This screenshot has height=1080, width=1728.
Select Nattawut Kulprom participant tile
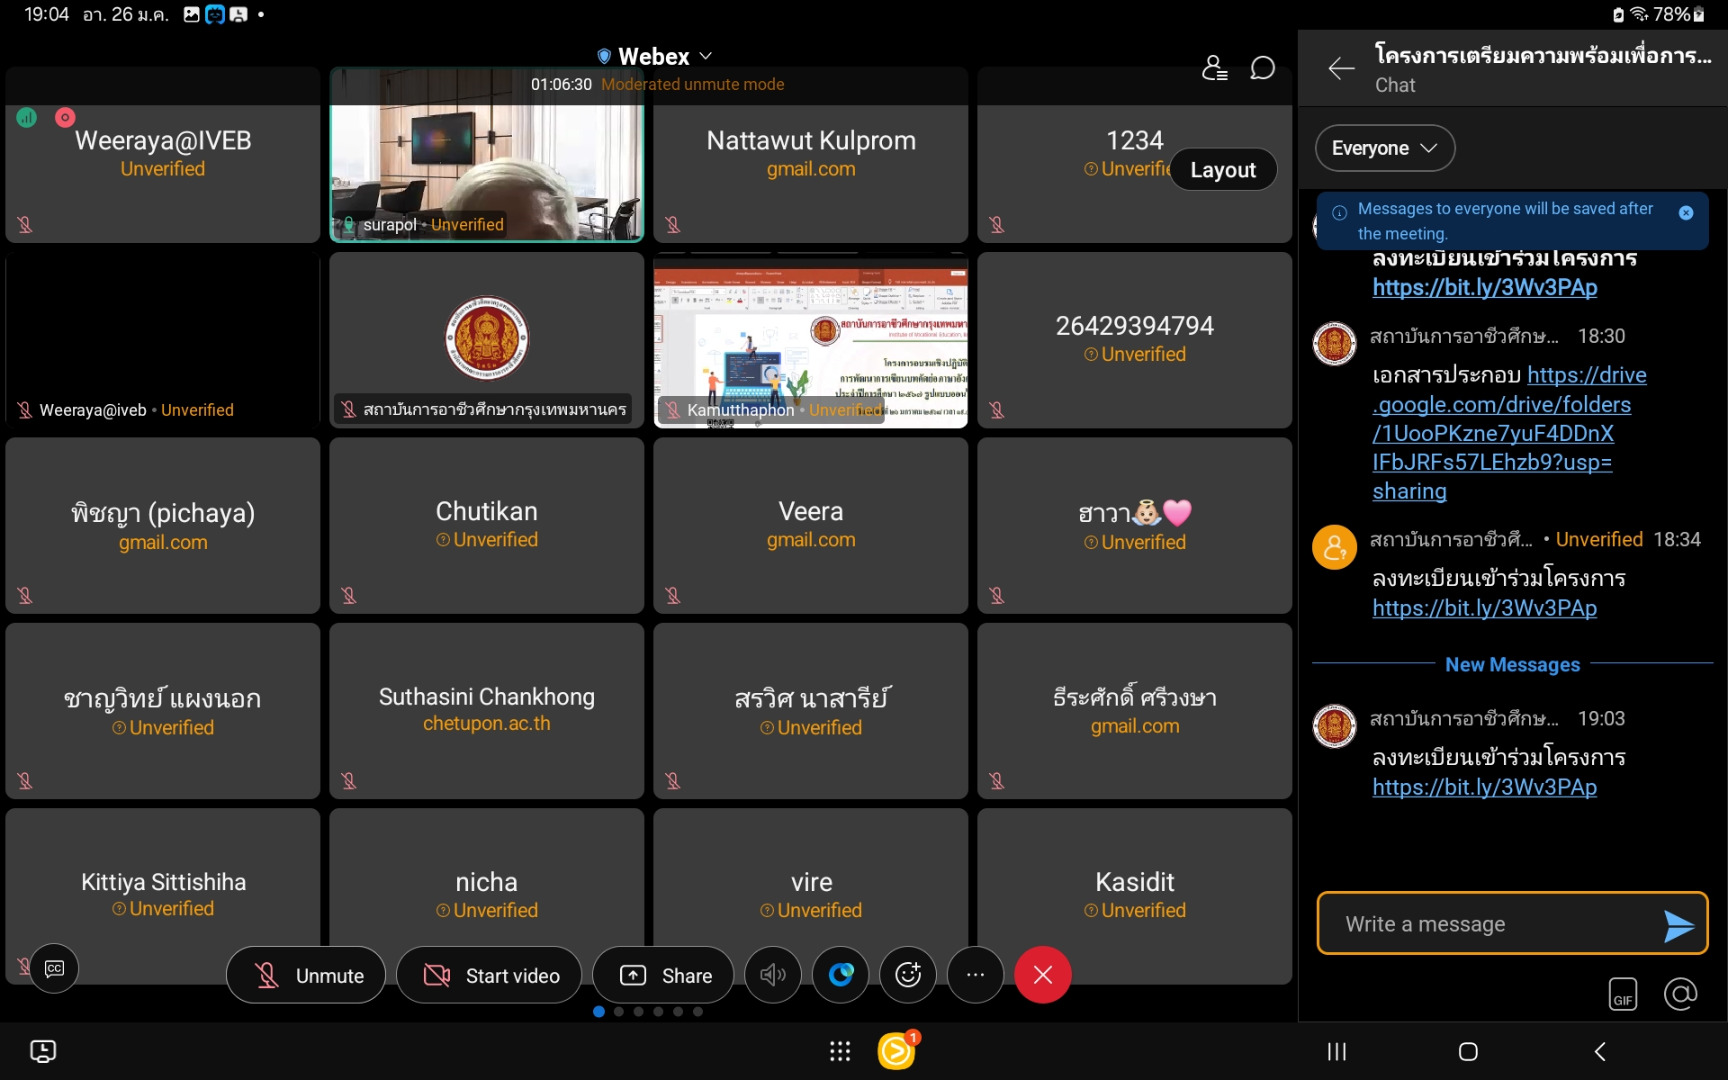point(811,155)
